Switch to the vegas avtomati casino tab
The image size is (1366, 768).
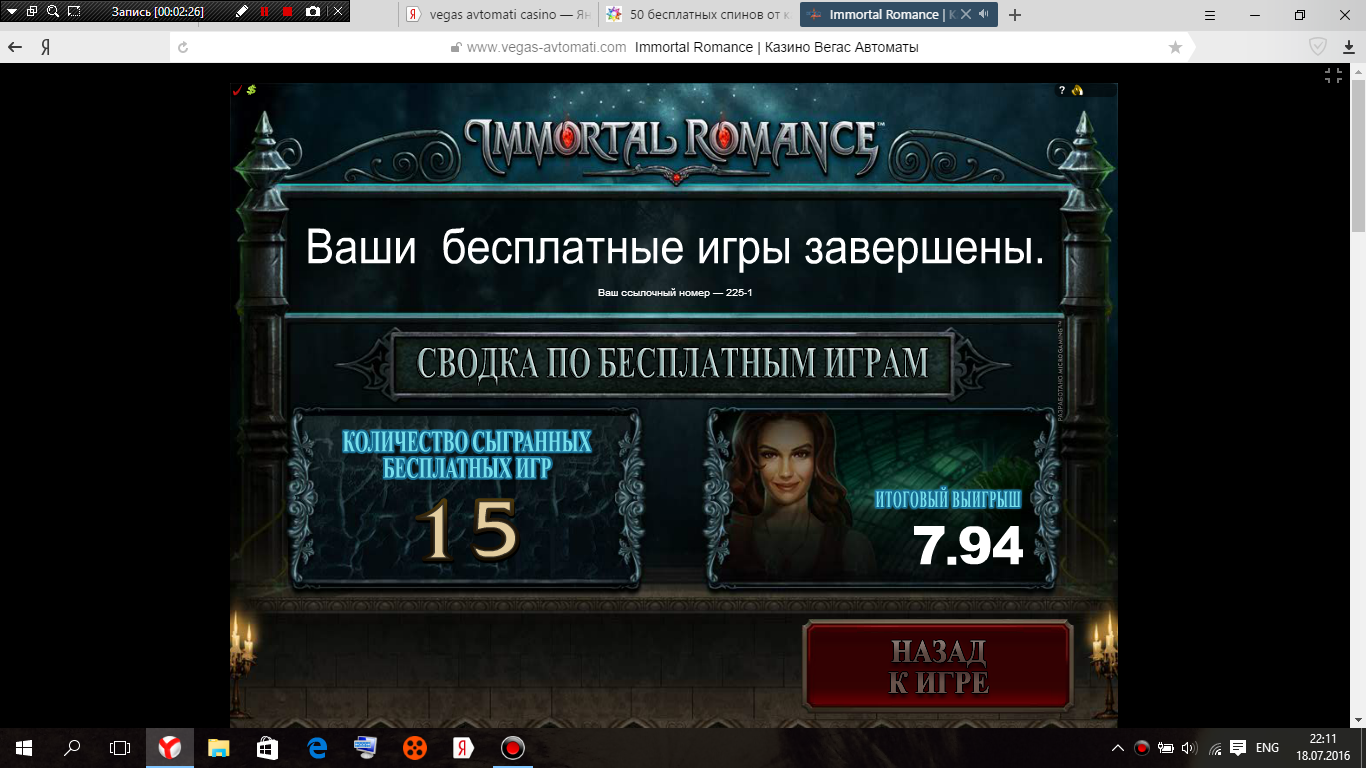click(x=499, y=15)
